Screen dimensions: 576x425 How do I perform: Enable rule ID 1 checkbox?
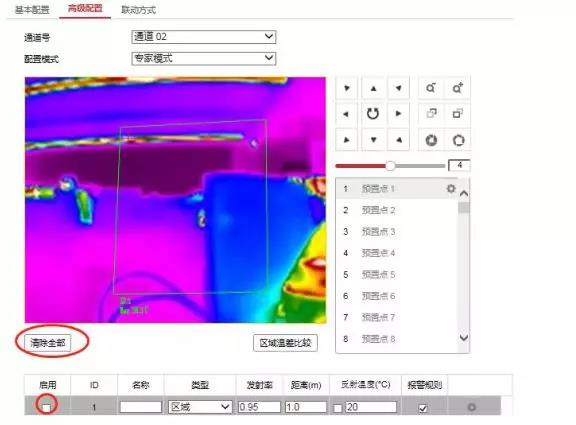point(46,407)
